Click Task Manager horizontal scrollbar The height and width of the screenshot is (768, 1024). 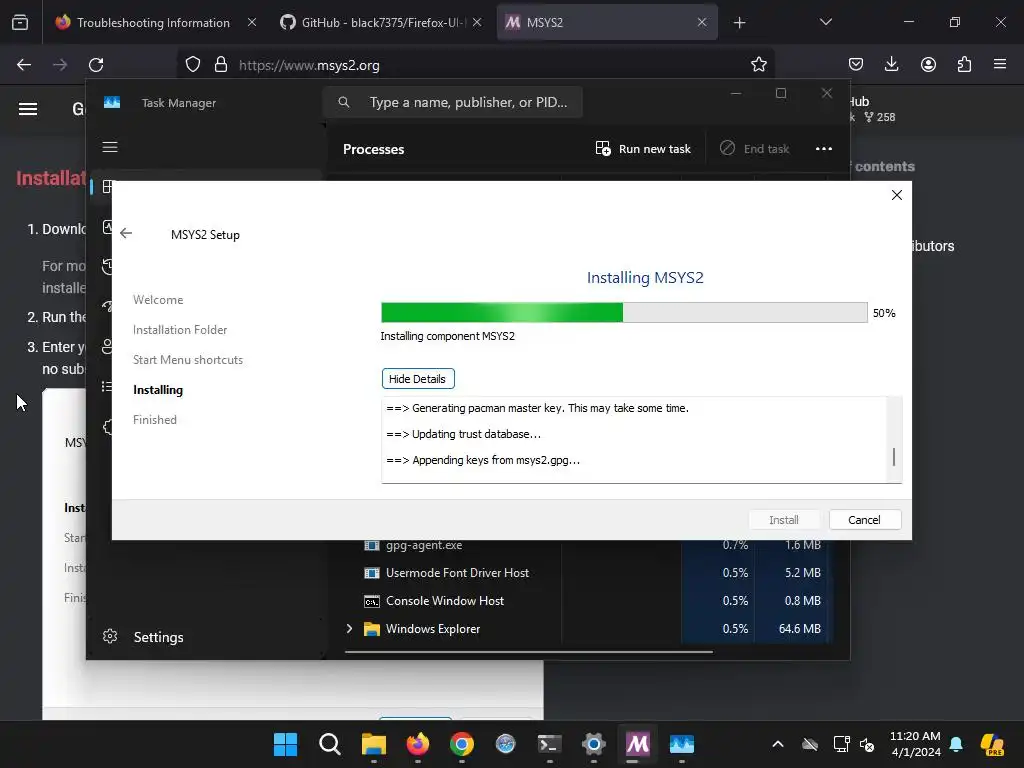coord(529,651)
